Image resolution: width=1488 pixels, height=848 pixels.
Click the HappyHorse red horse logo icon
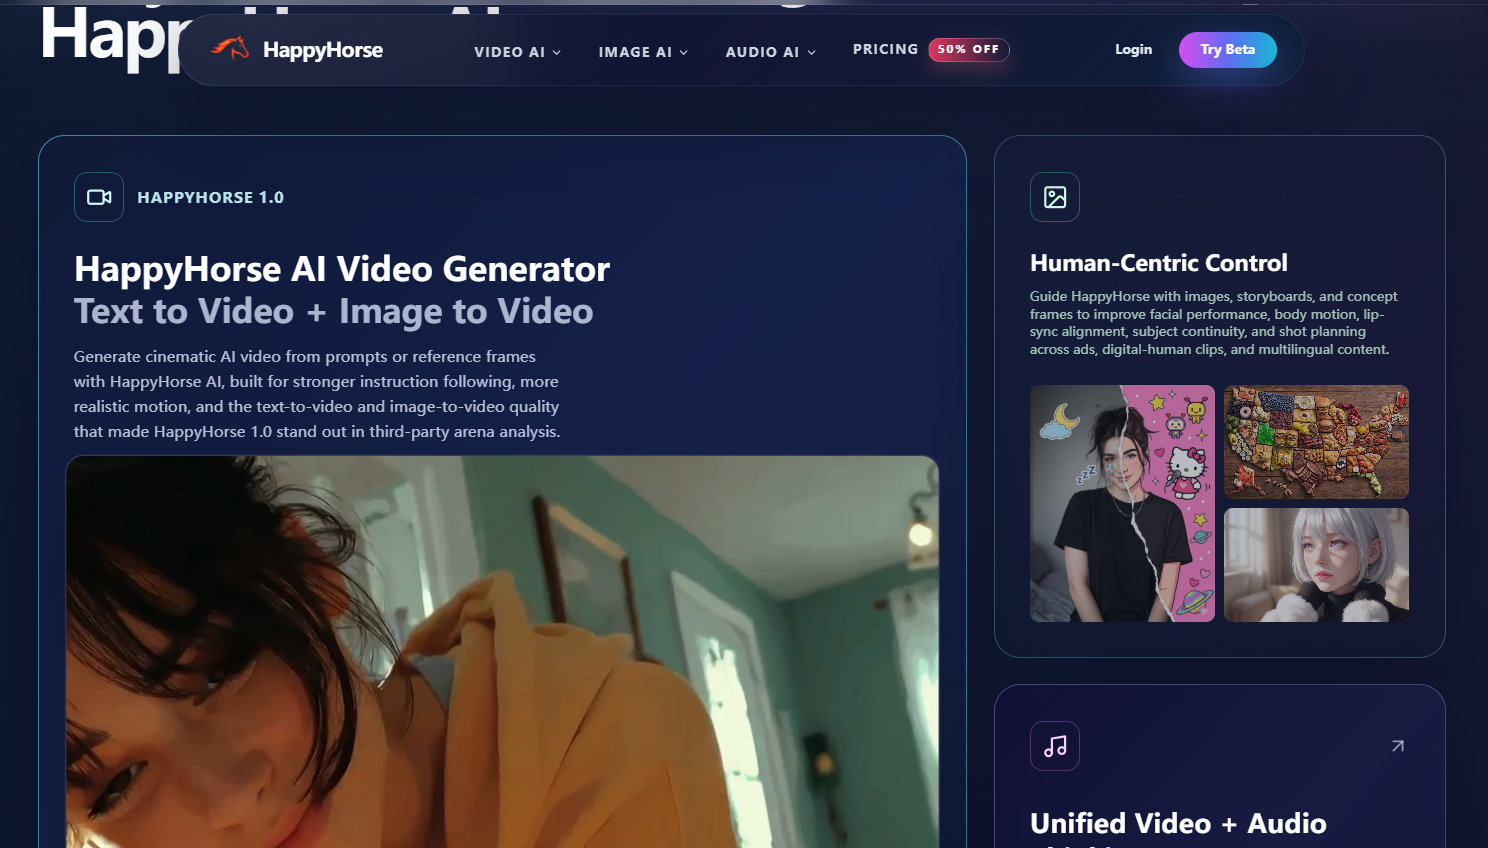coord(230,48)
